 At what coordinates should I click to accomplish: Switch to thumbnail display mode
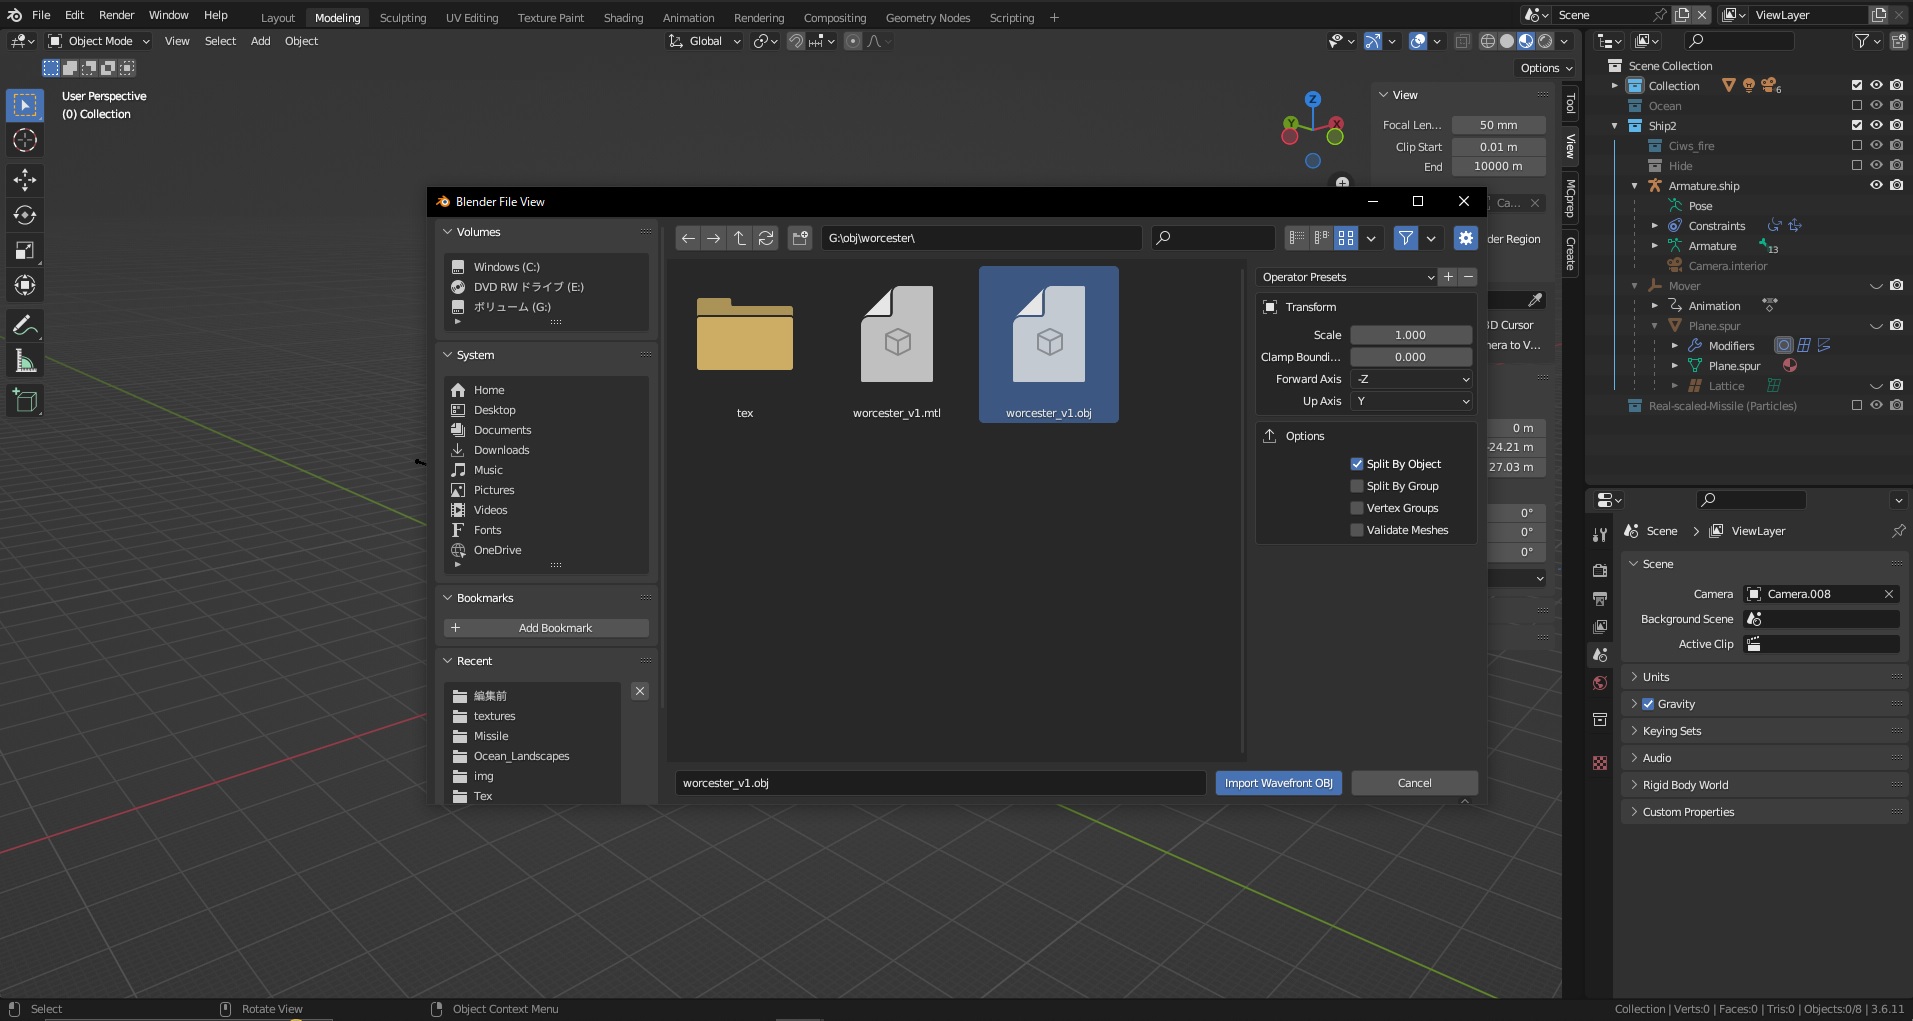[x=1346, y=238]
